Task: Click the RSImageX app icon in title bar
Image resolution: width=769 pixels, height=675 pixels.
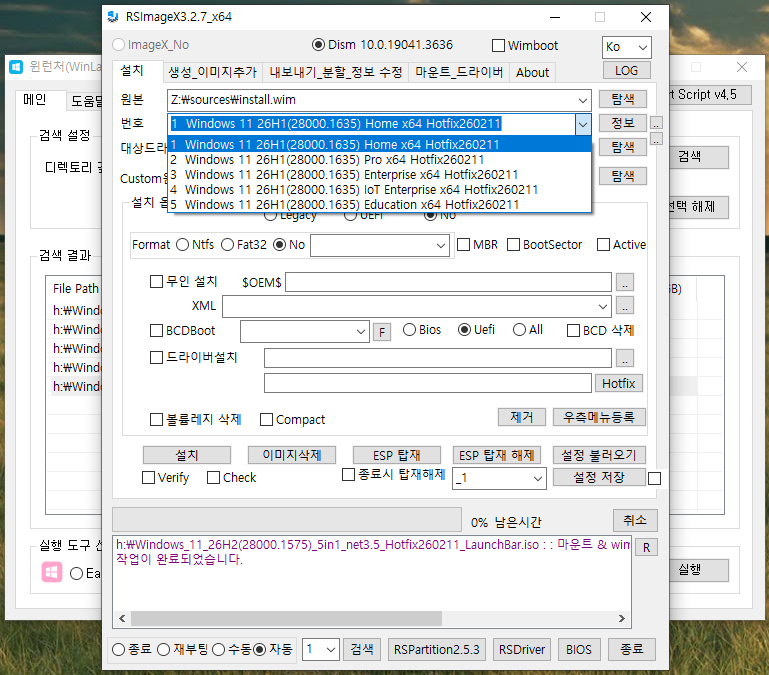Action: (113, 17)
